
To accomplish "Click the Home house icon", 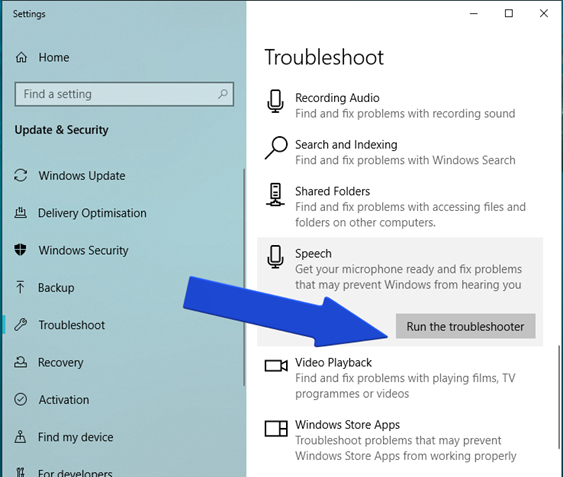I will (21, 57).
